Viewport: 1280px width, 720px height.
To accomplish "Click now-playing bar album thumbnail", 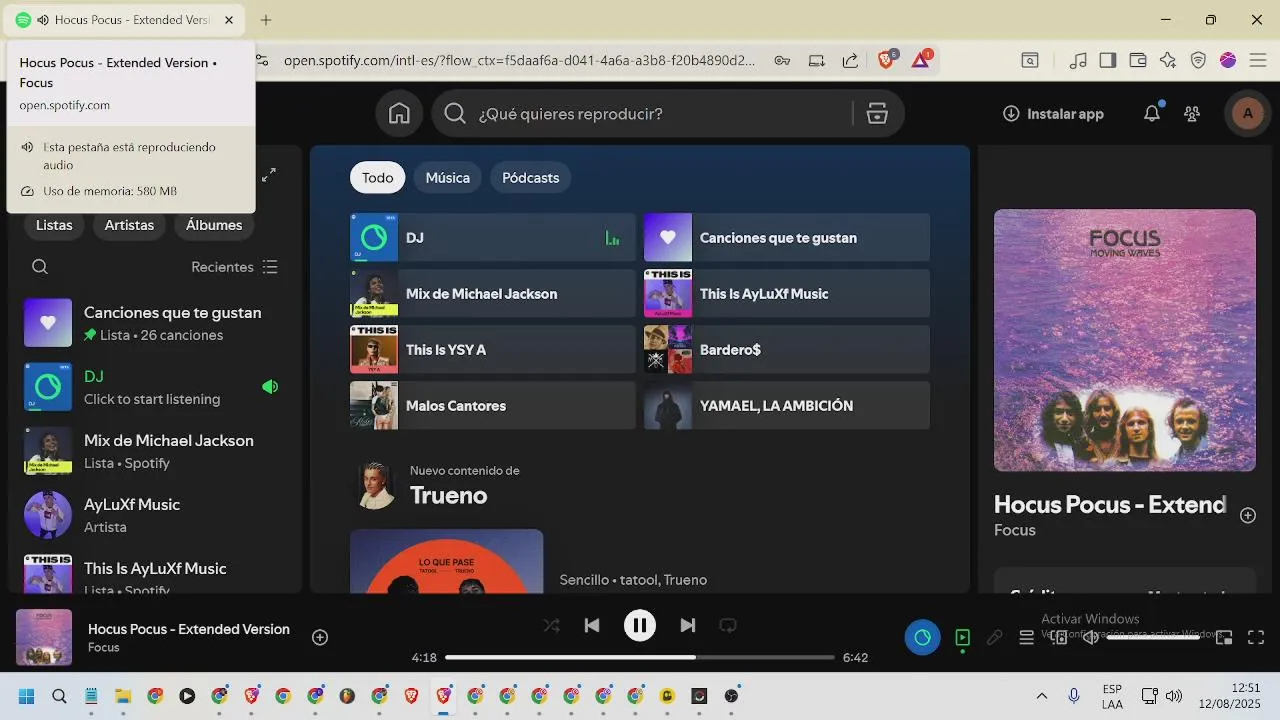I will point(44,637).
